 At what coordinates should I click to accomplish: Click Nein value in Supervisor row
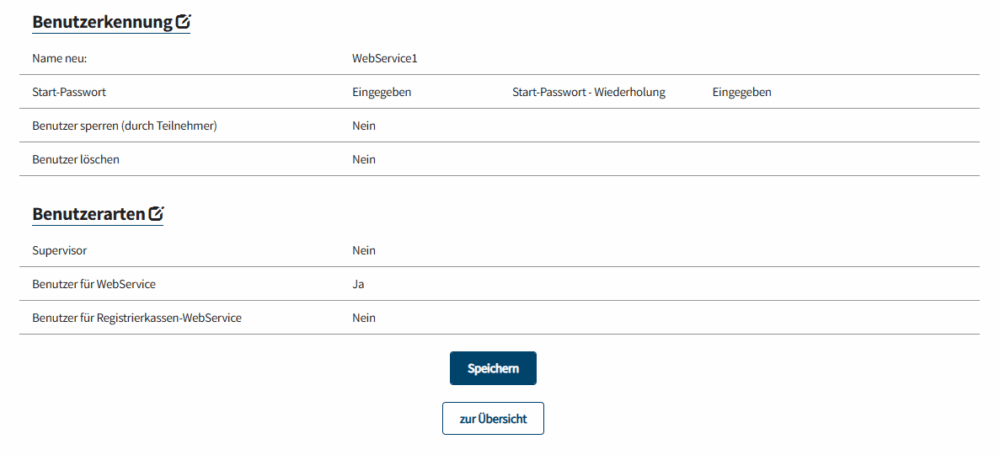coord(364,250)
